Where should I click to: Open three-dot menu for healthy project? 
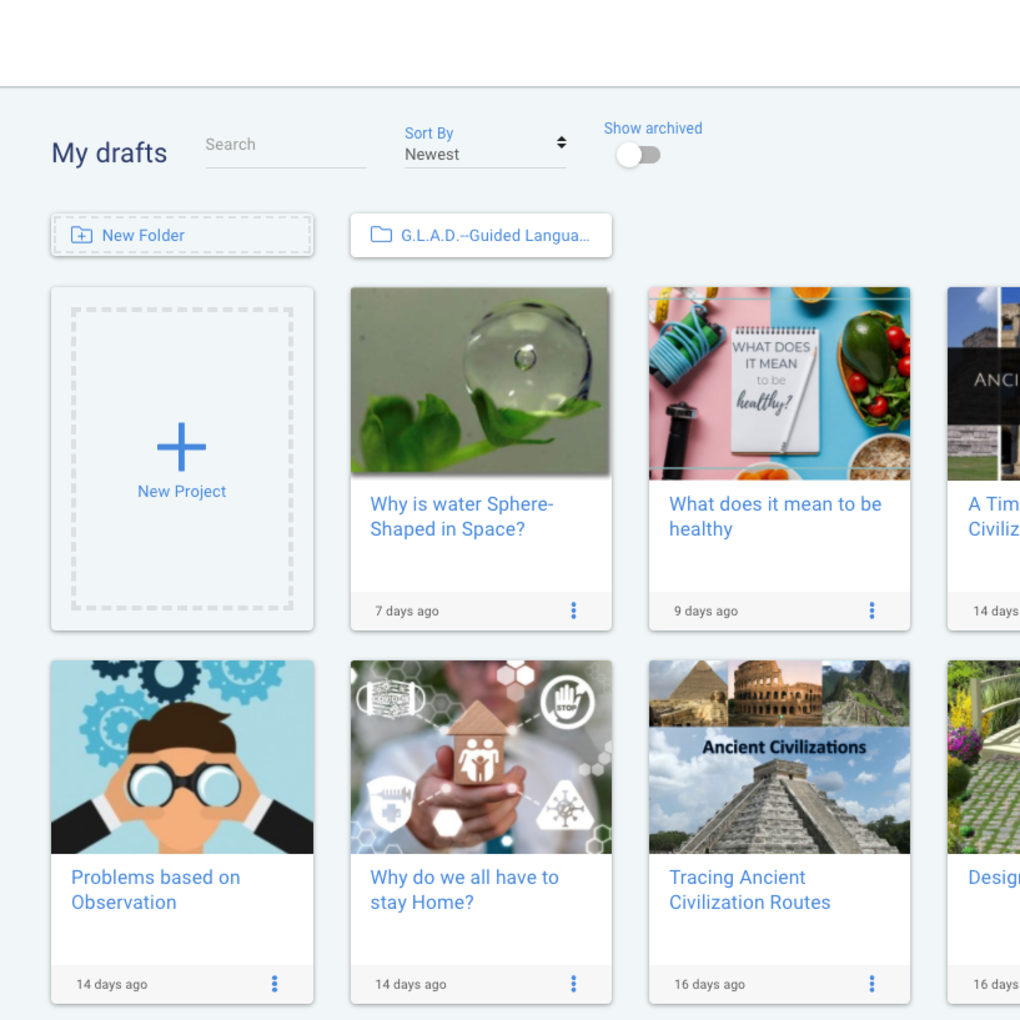(x=872, y=610)
